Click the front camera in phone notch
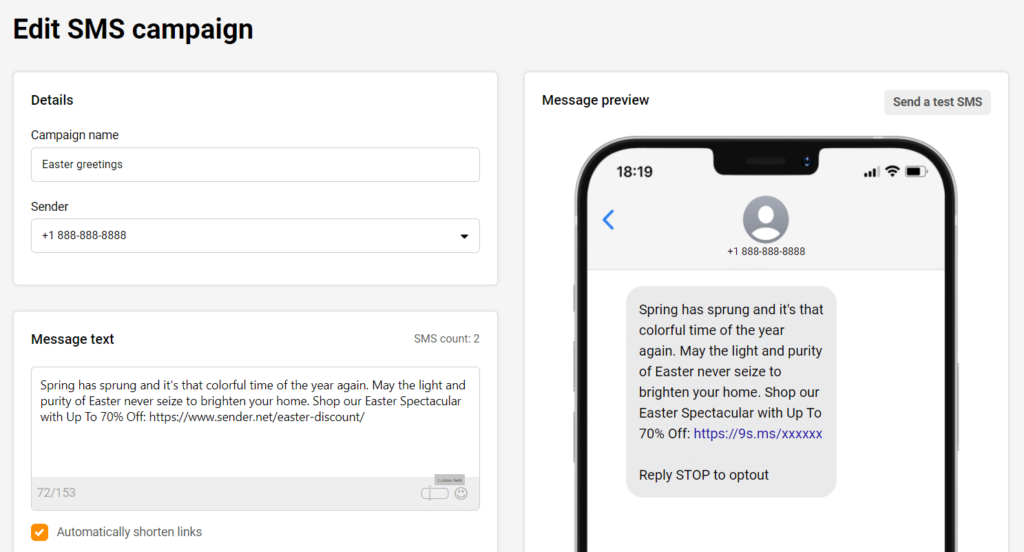The image size is (1024, 552). click(x=806, y=161)
